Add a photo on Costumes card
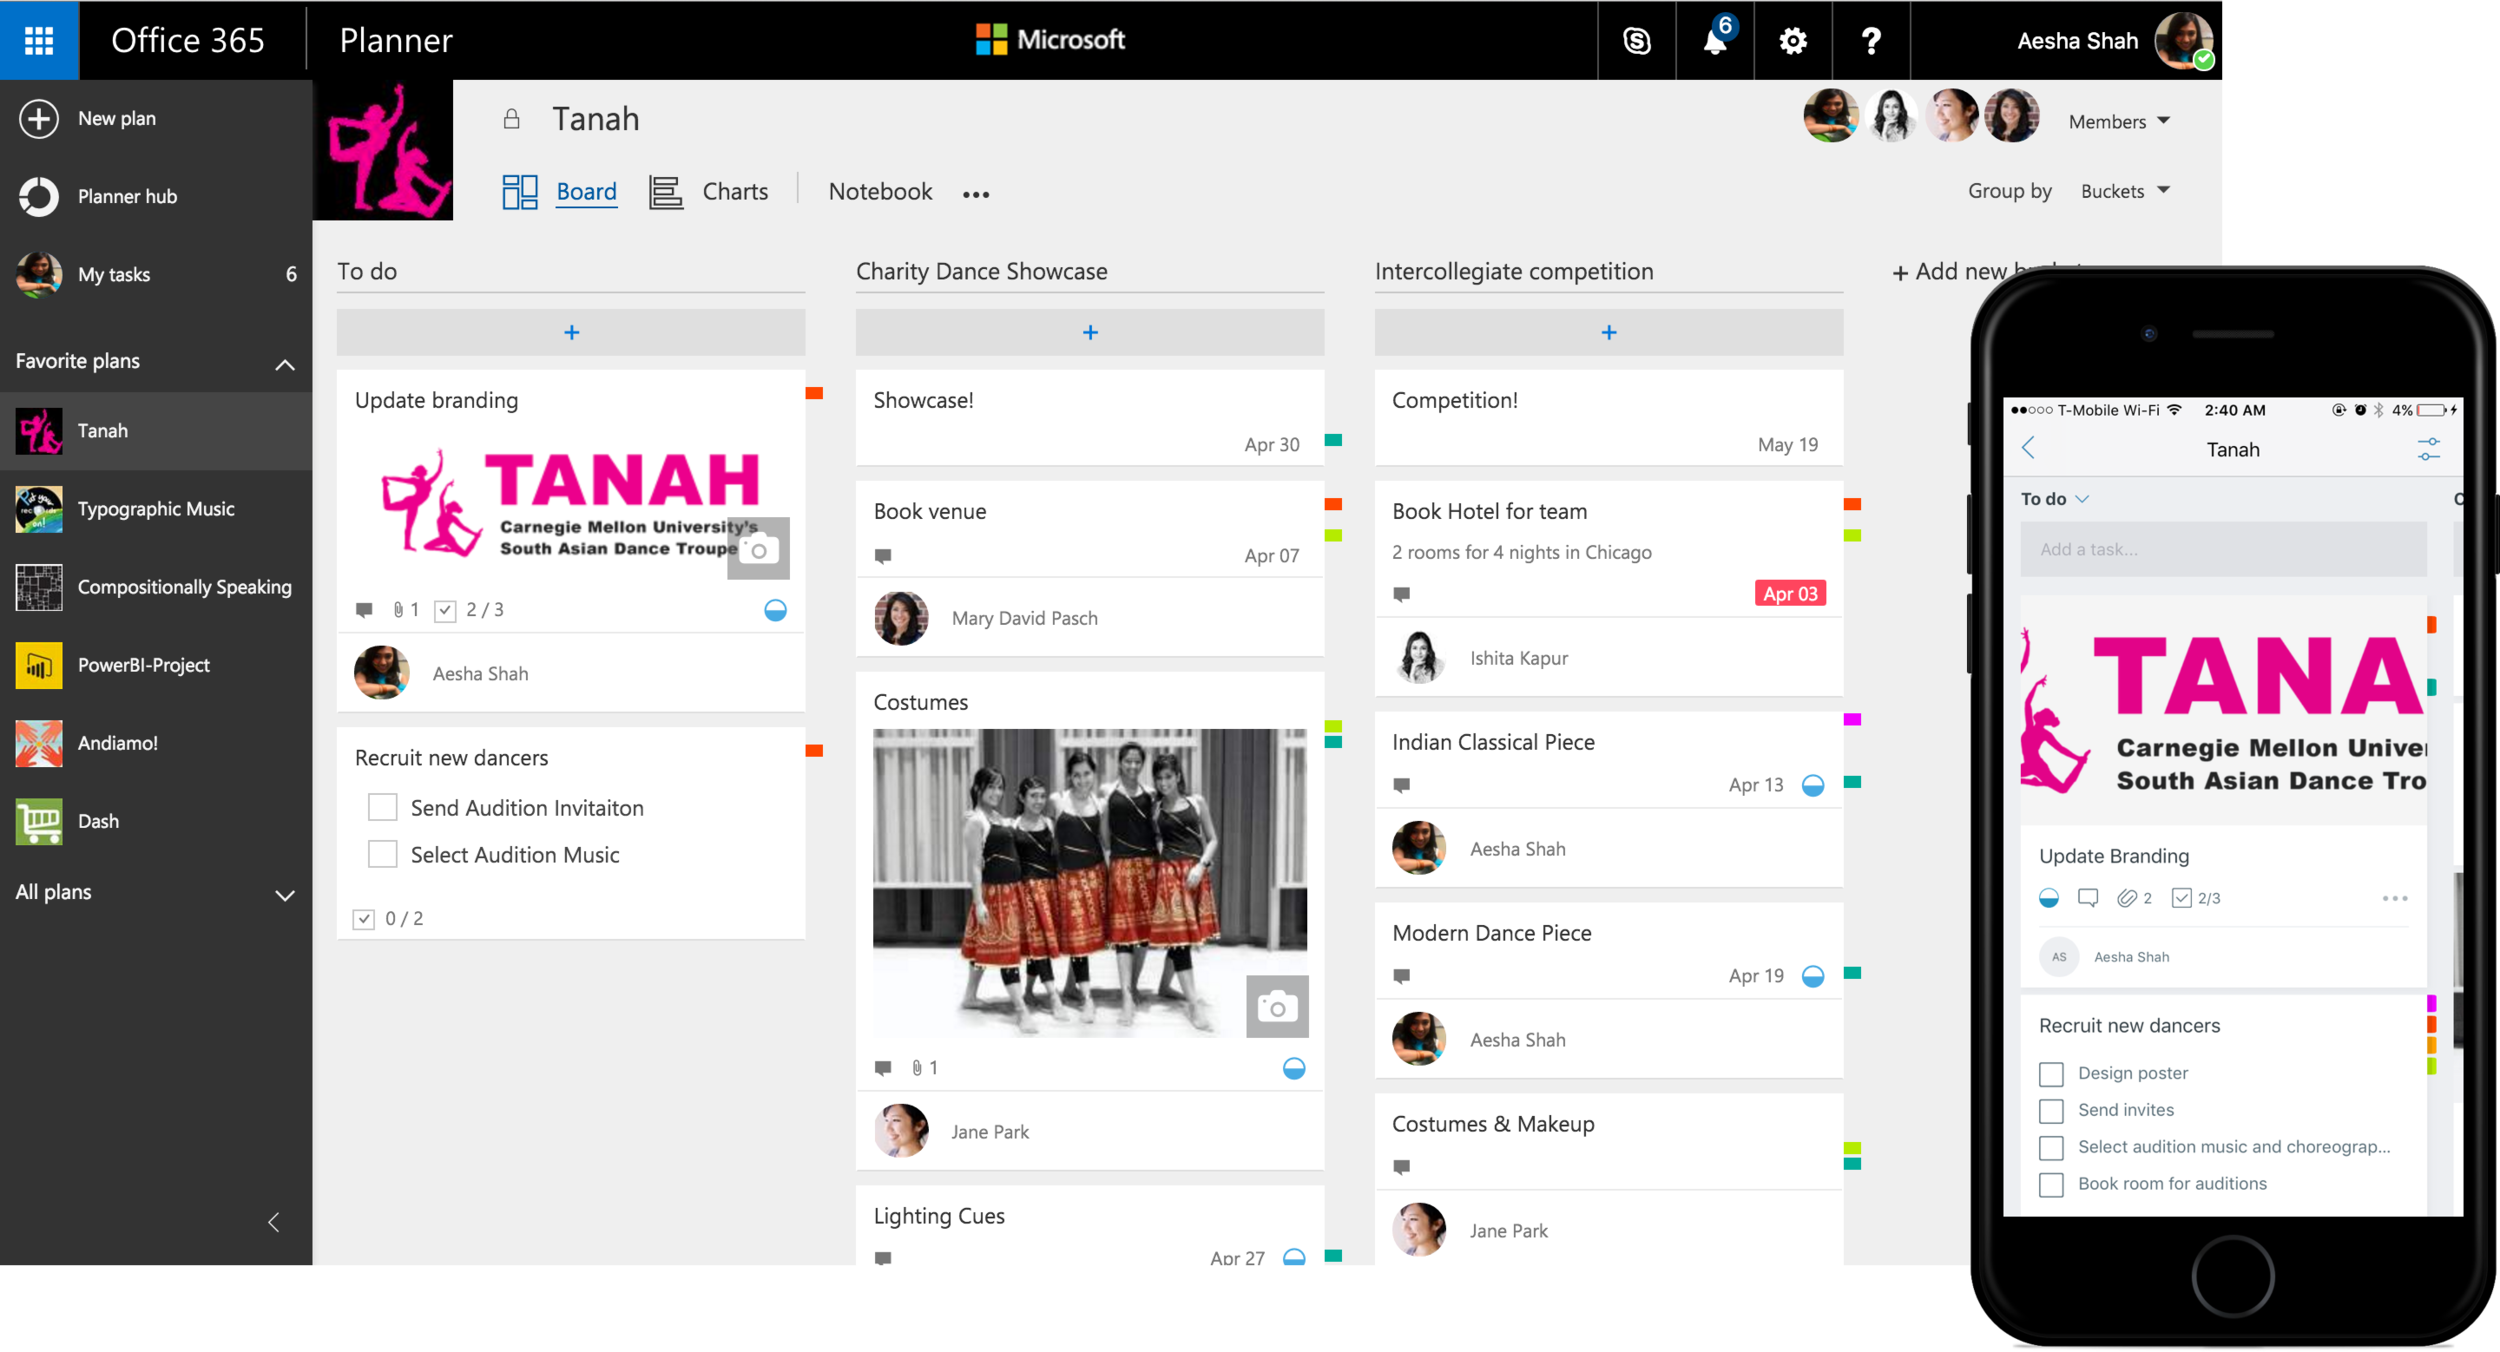Screen dimensions: 2500x1352 click(x=1277, y=1006)
